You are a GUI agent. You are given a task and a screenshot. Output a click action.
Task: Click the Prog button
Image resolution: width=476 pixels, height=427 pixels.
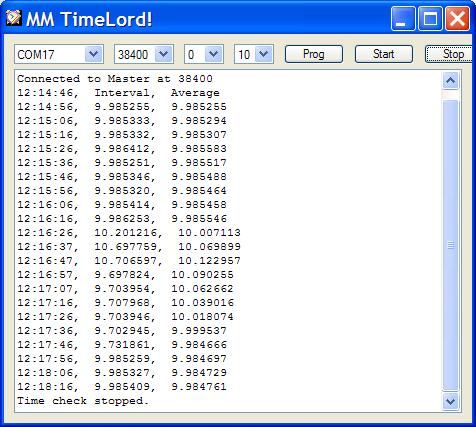(314, 54)
